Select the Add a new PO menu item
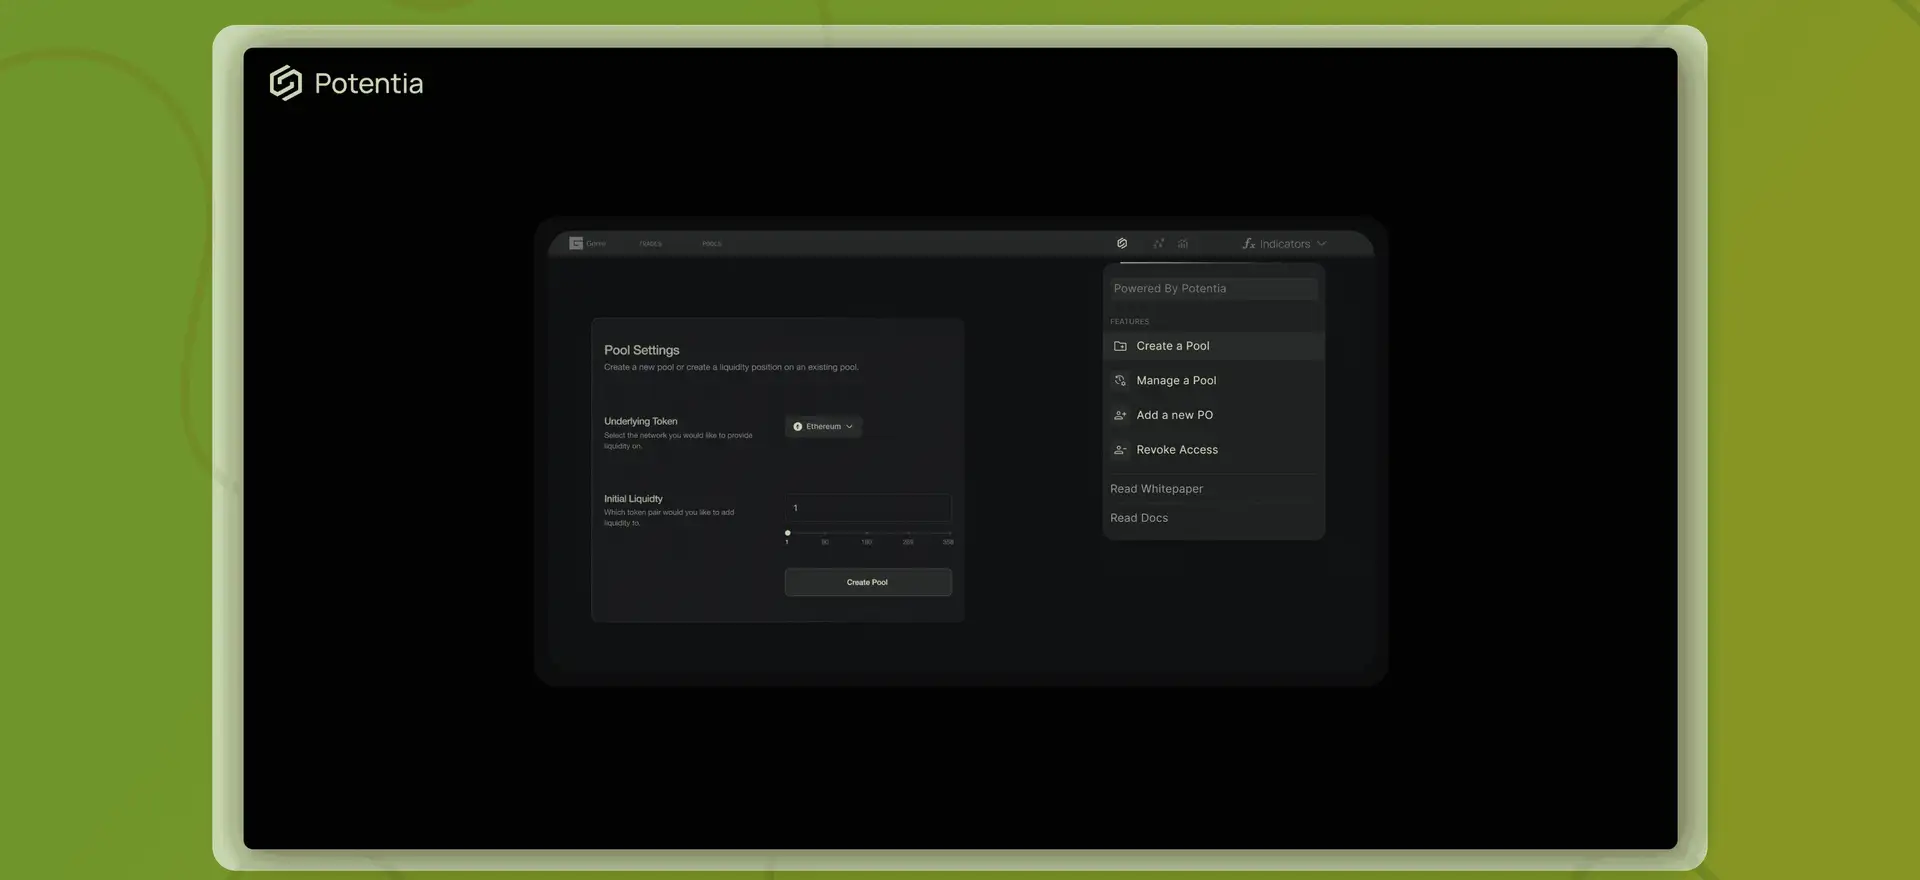This screenshot has height=880, width=1920. pyautogui.click(x=1214, y=415)
